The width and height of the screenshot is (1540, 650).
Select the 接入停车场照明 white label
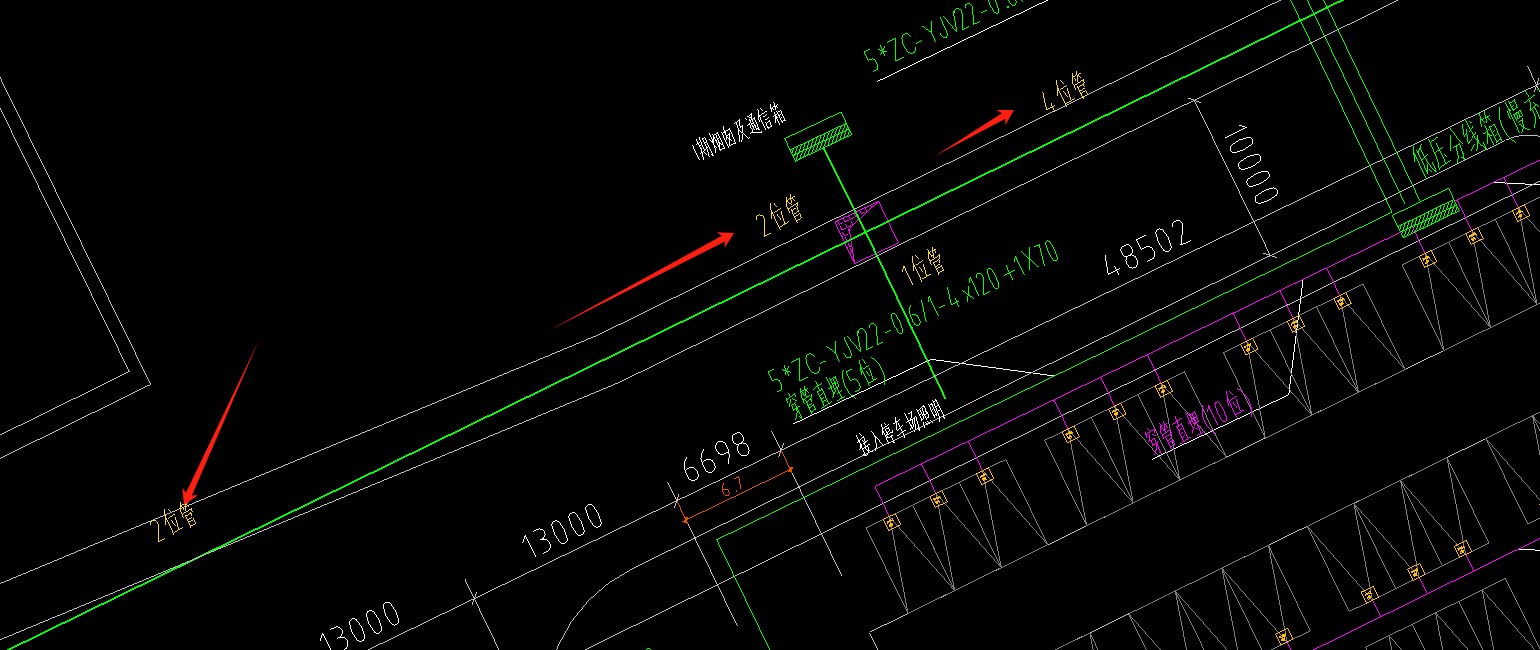click(x=900, y=427)
